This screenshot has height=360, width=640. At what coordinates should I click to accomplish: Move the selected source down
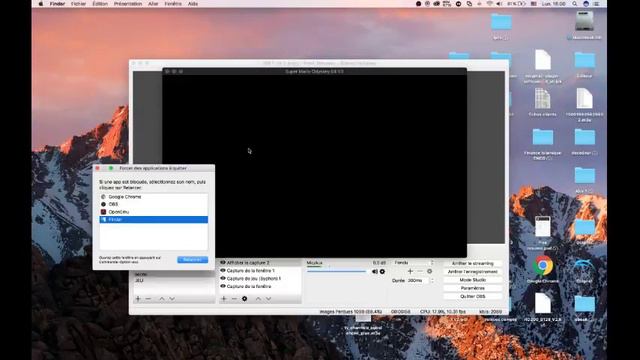pyautogui.click(x=269, y=299)
